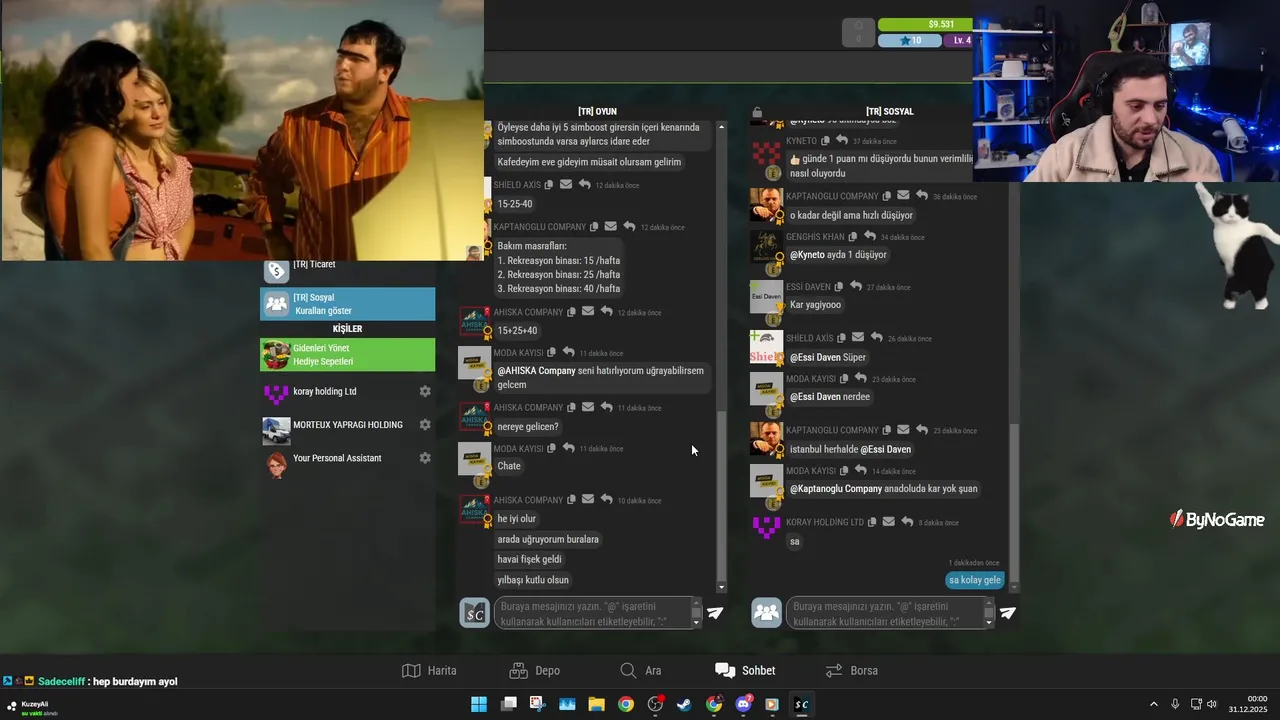Click the Lv. 4 level indicator
1280x720 pixels.
click(958, 41)
